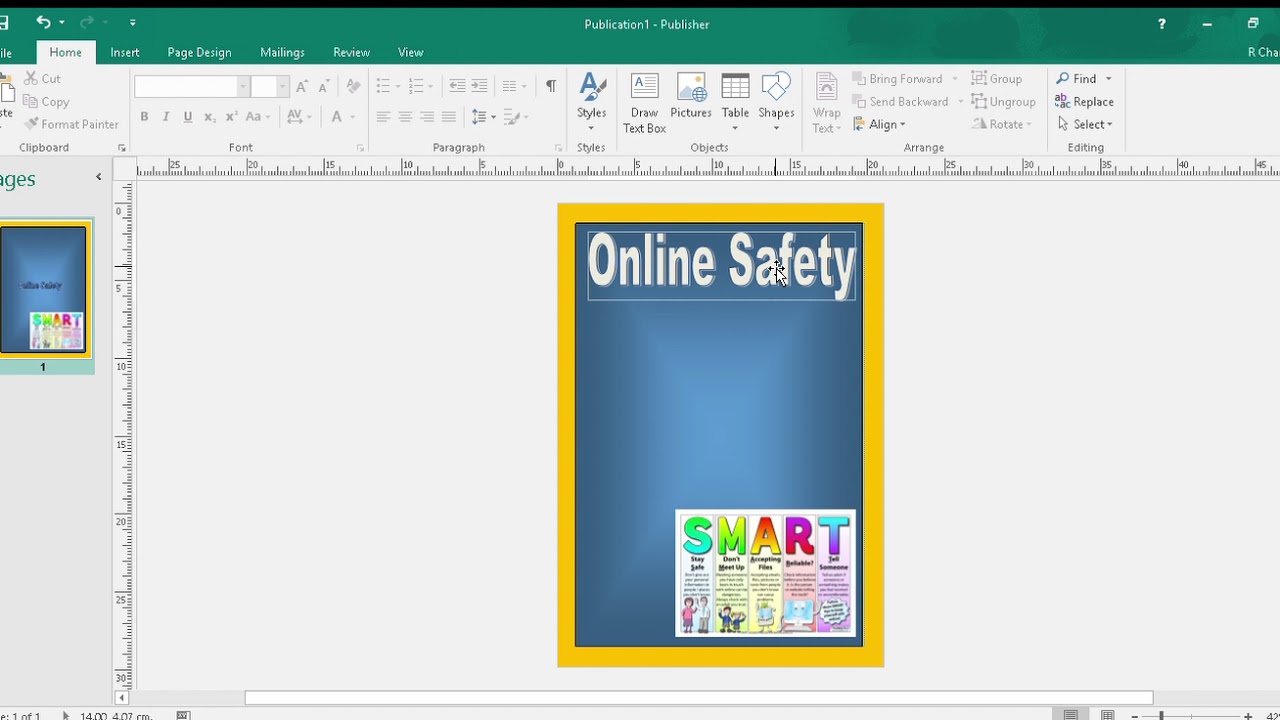
Task: Expand the Numbering dropdown
Action: tap(431, 87)
